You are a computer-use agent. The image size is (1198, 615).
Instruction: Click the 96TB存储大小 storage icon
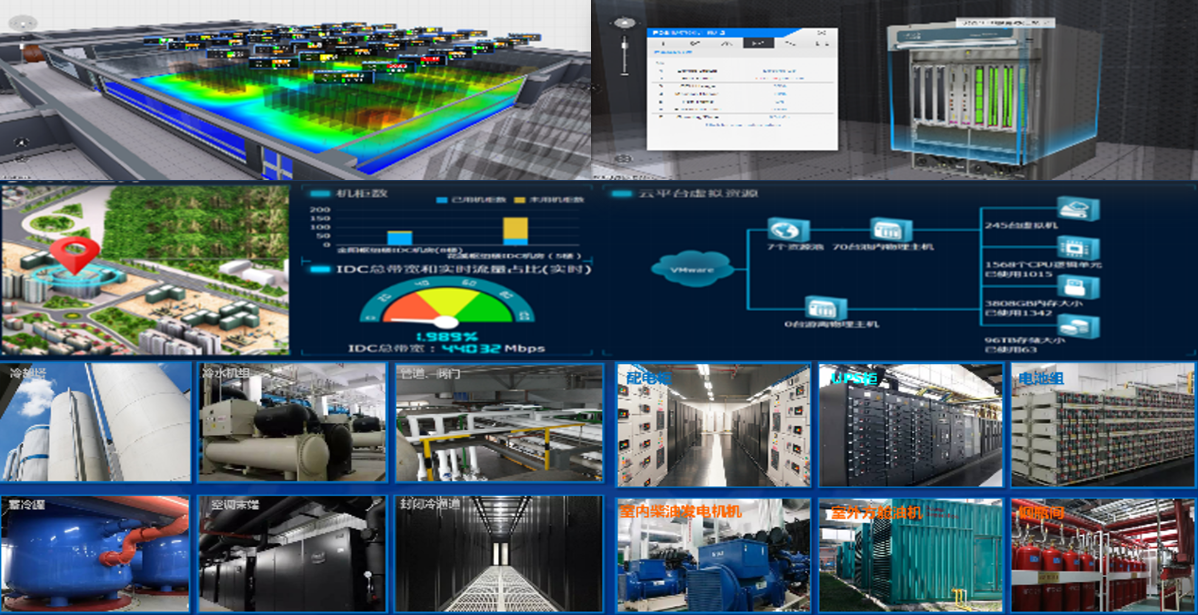pyautogui.click(x=1079, y=326)
